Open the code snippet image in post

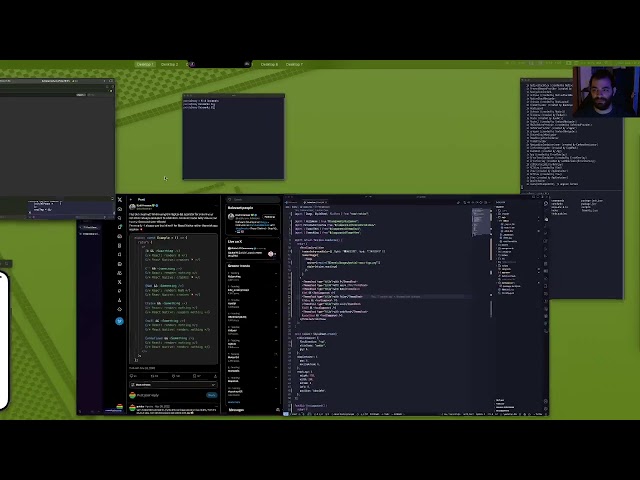174,299
